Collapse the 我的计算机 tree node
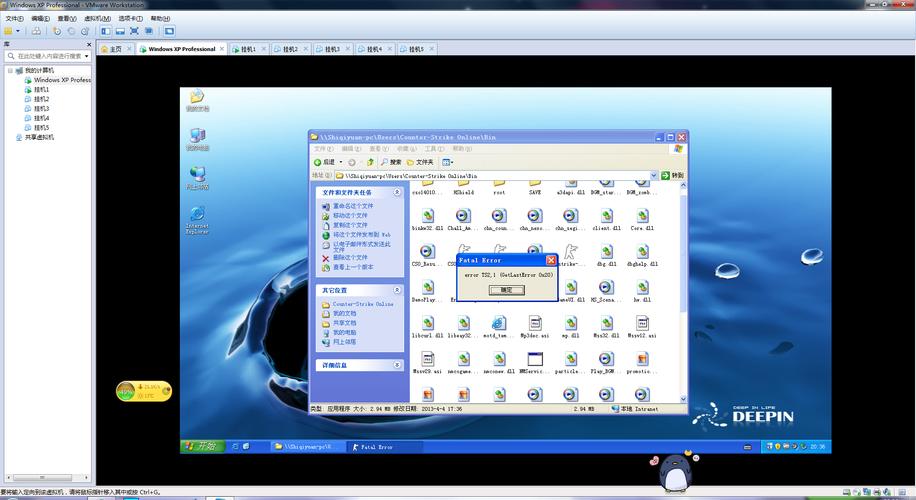 (x=10, y=71)
